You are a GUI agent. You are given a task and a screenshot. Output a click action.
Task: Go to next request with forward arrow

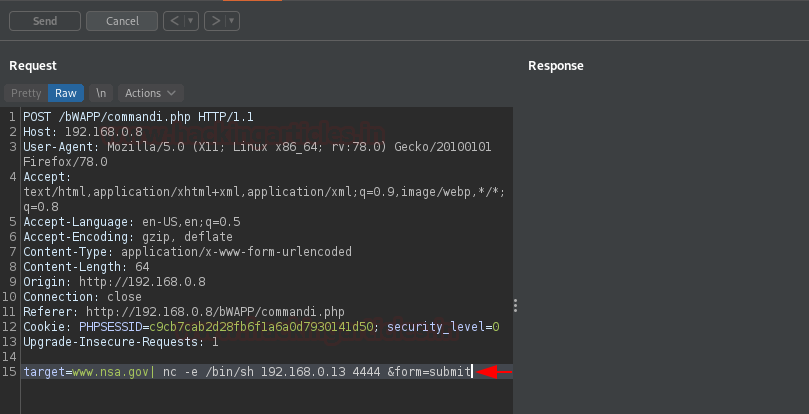[216, 21]
